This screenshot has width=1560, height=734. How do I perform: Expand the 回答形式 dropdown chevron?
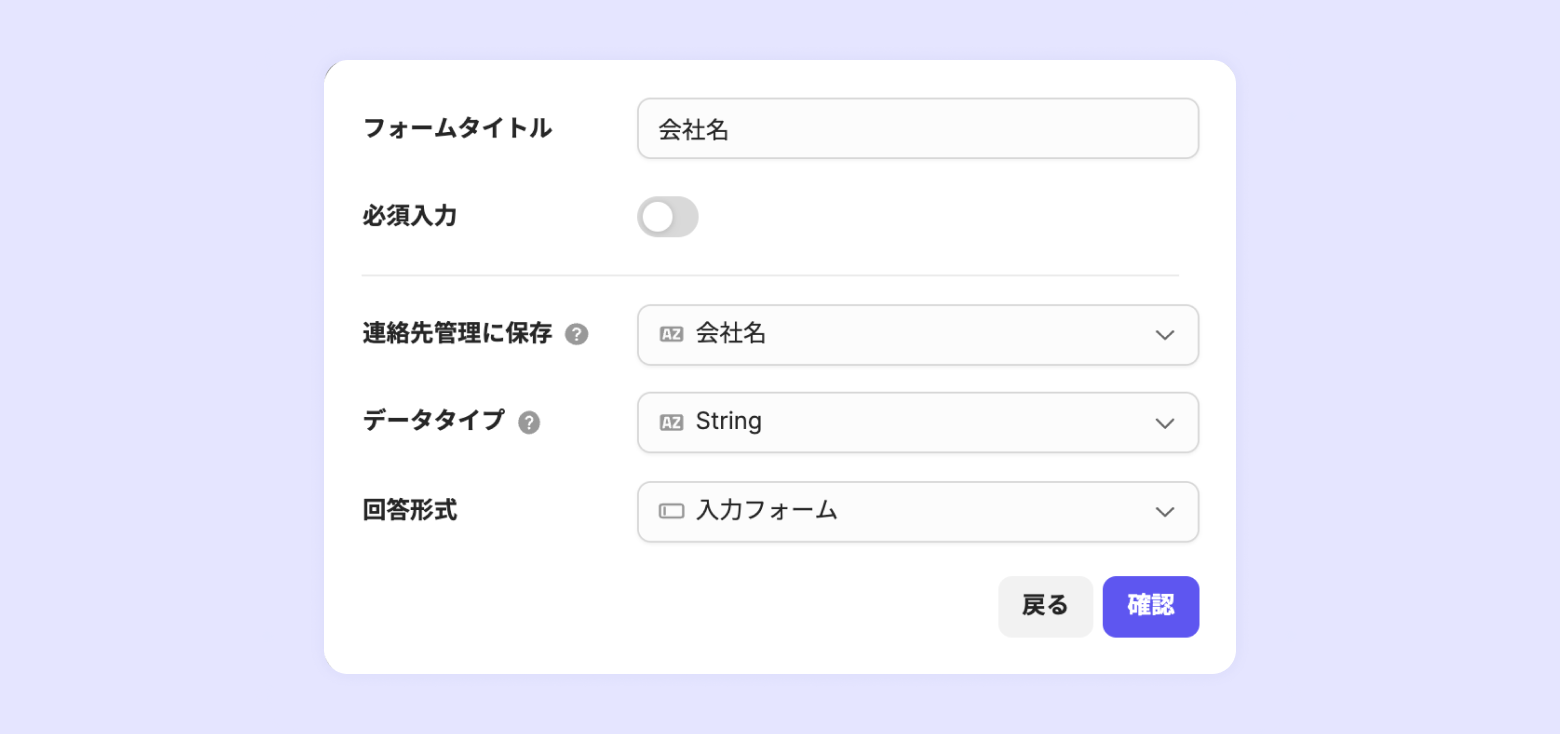[1164, 512]
